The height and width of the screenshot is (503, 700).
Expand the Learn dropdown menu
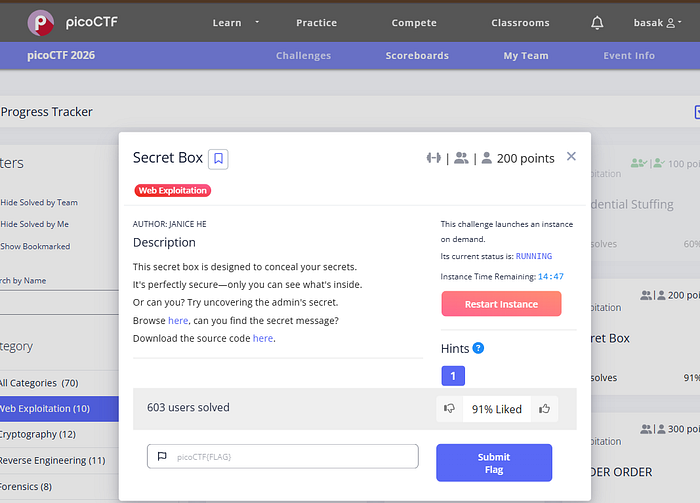click(235, 23)
